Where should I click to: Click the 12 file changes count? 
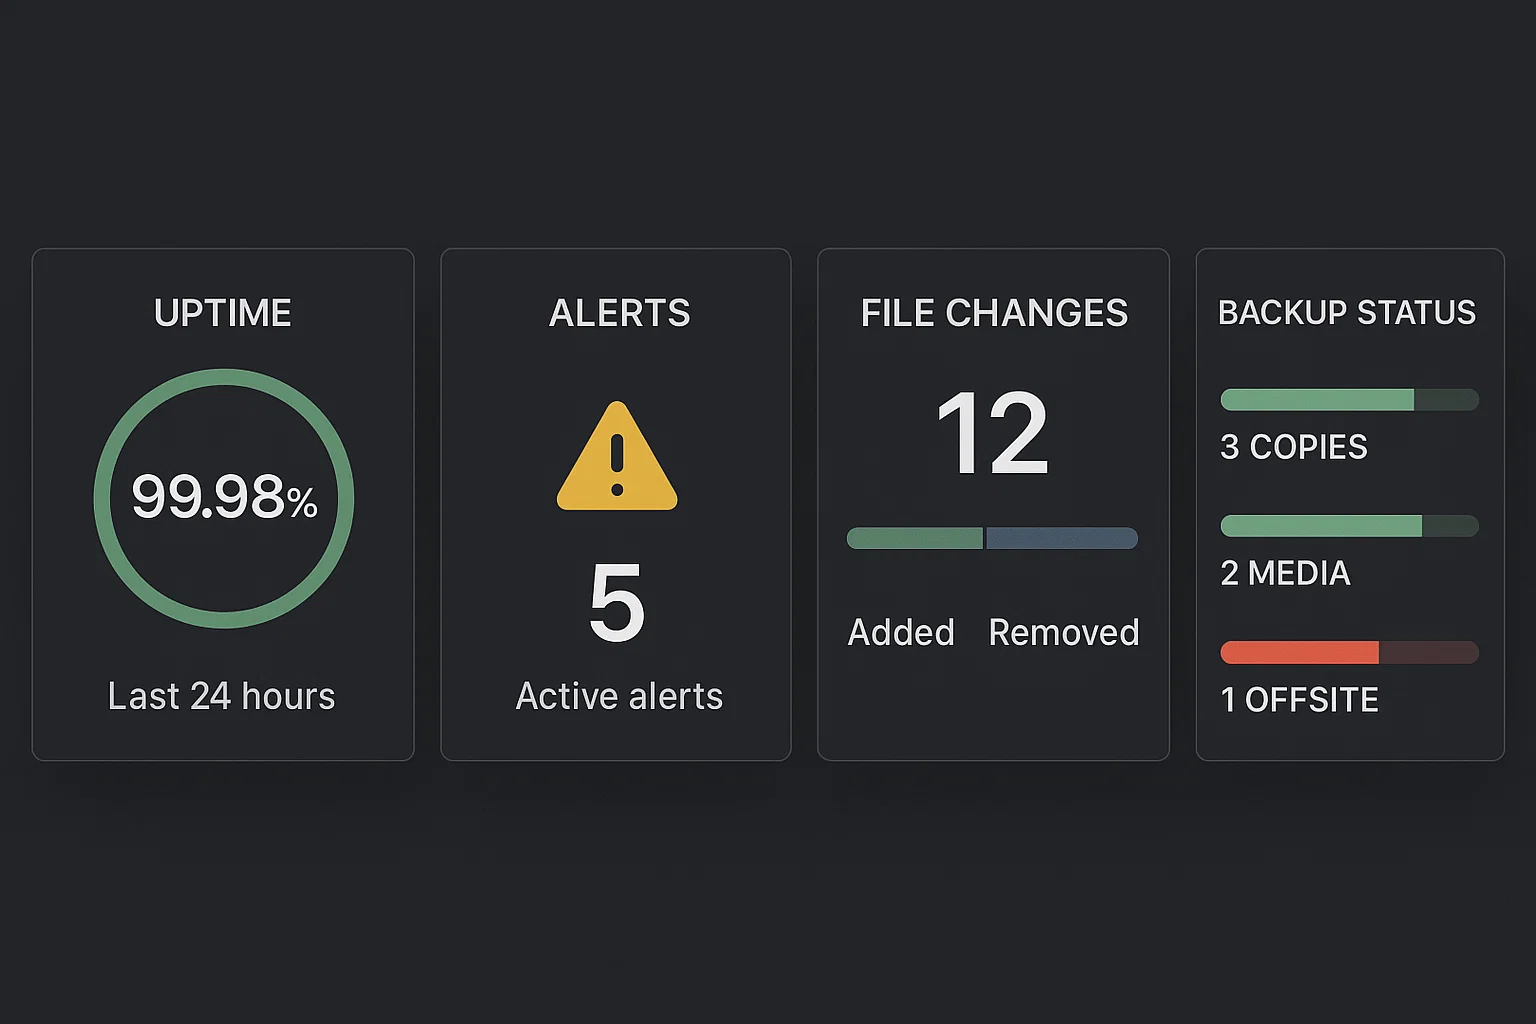tap(992, 434)
